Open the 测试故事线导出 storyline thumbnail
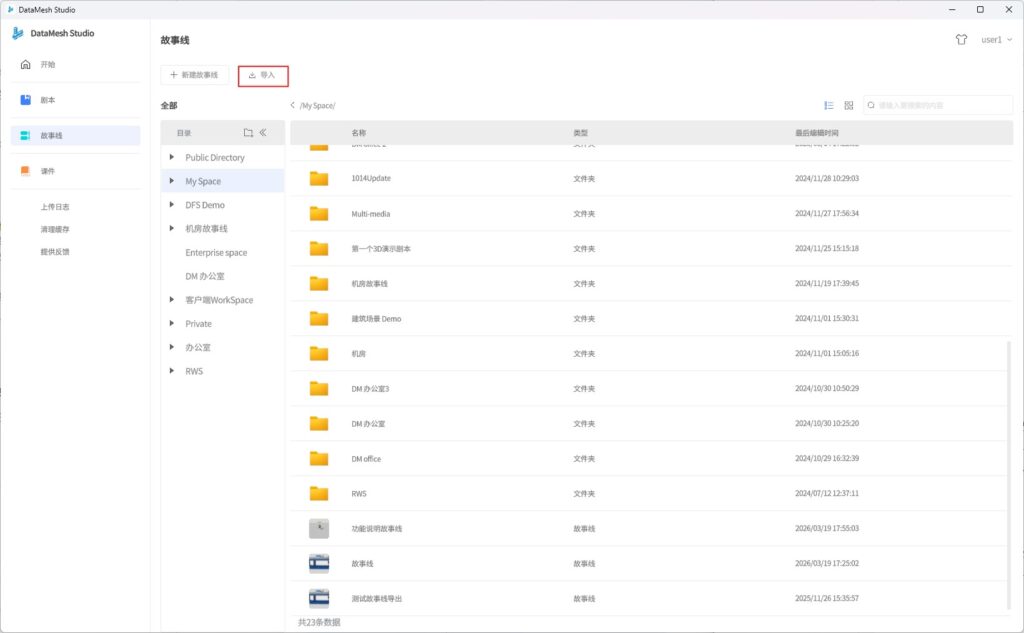 (x=319, y=598)
